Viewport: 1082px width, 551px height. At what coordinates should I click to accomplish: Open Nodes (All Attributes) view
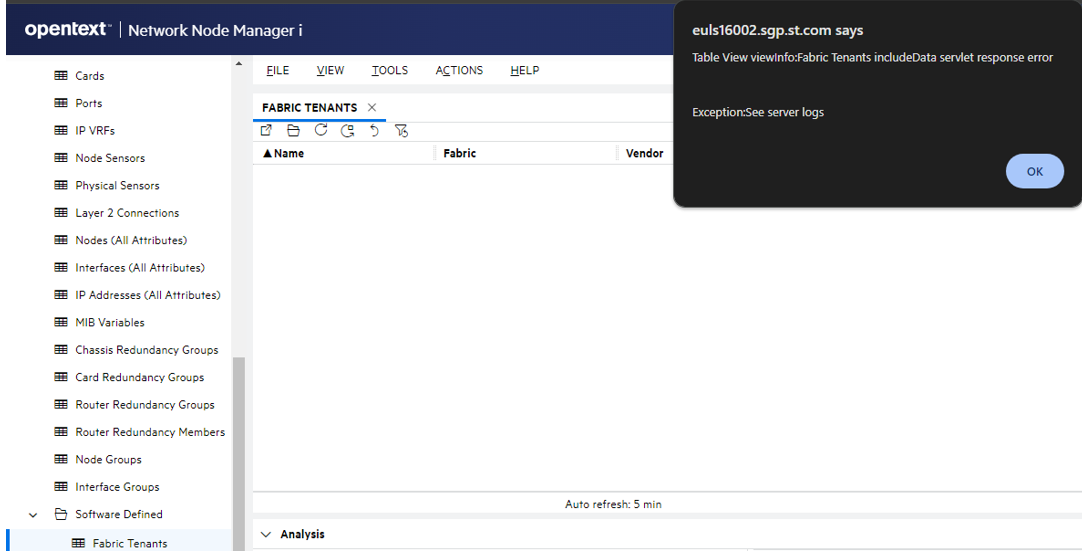pyautogui.click(x=131, y=240)
